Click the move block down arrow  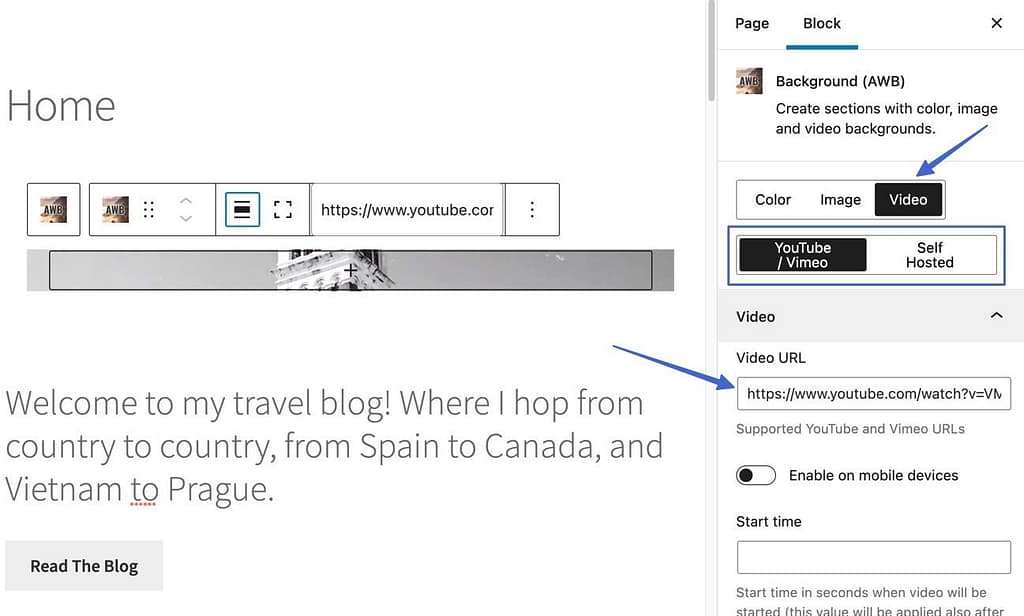[x=186, y=219]
